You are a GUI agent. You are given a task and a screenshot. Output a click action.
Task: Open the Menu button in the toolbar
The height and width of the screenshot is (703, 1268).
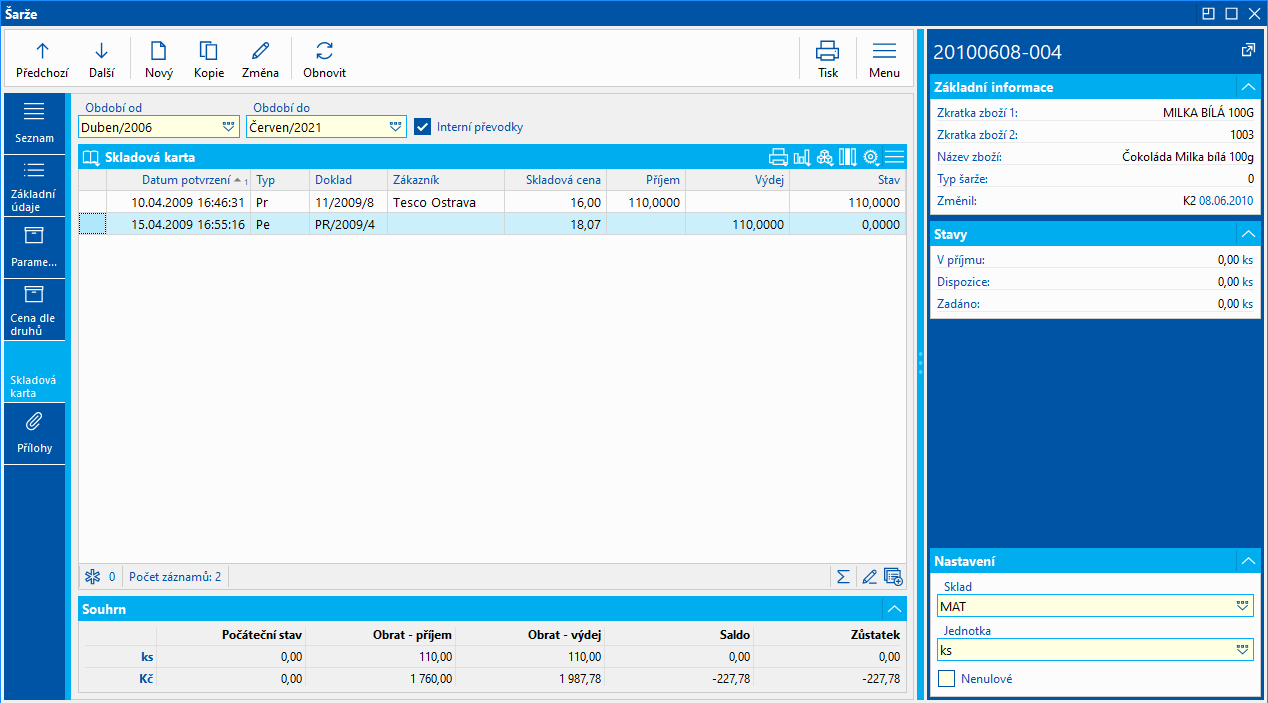(884, 58)
